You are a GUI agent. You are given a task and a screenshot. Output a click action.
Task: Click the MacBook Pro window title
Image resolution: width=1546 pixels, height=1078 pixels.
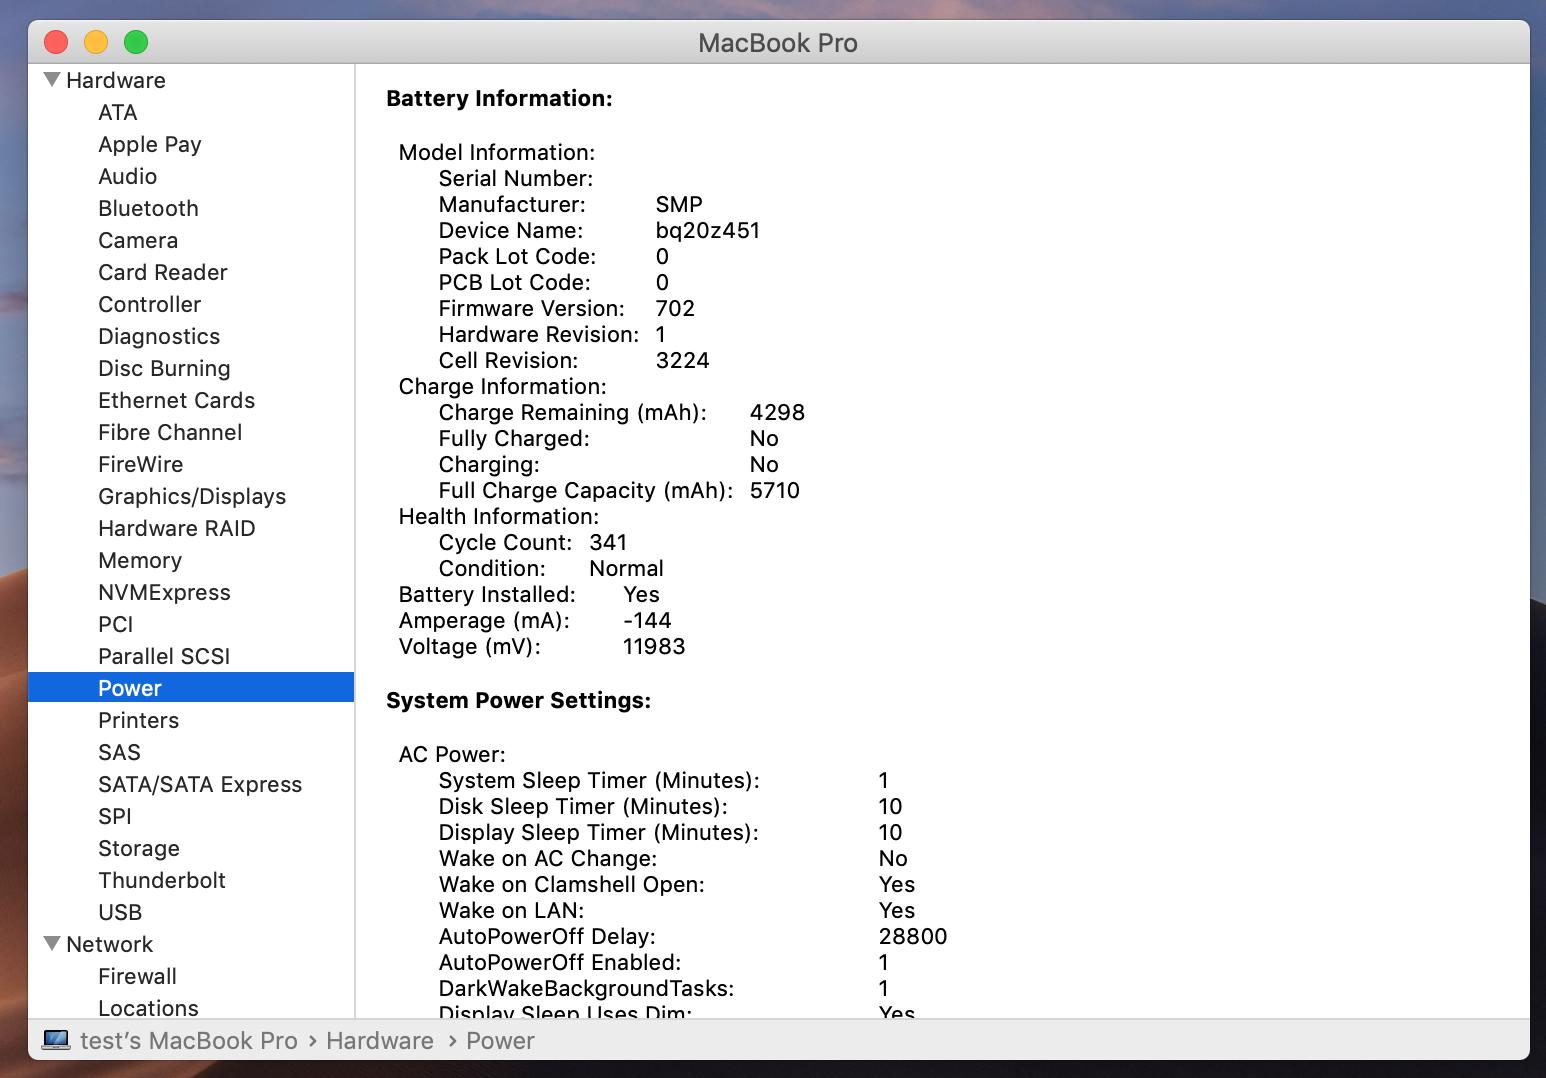click(778, 43)
